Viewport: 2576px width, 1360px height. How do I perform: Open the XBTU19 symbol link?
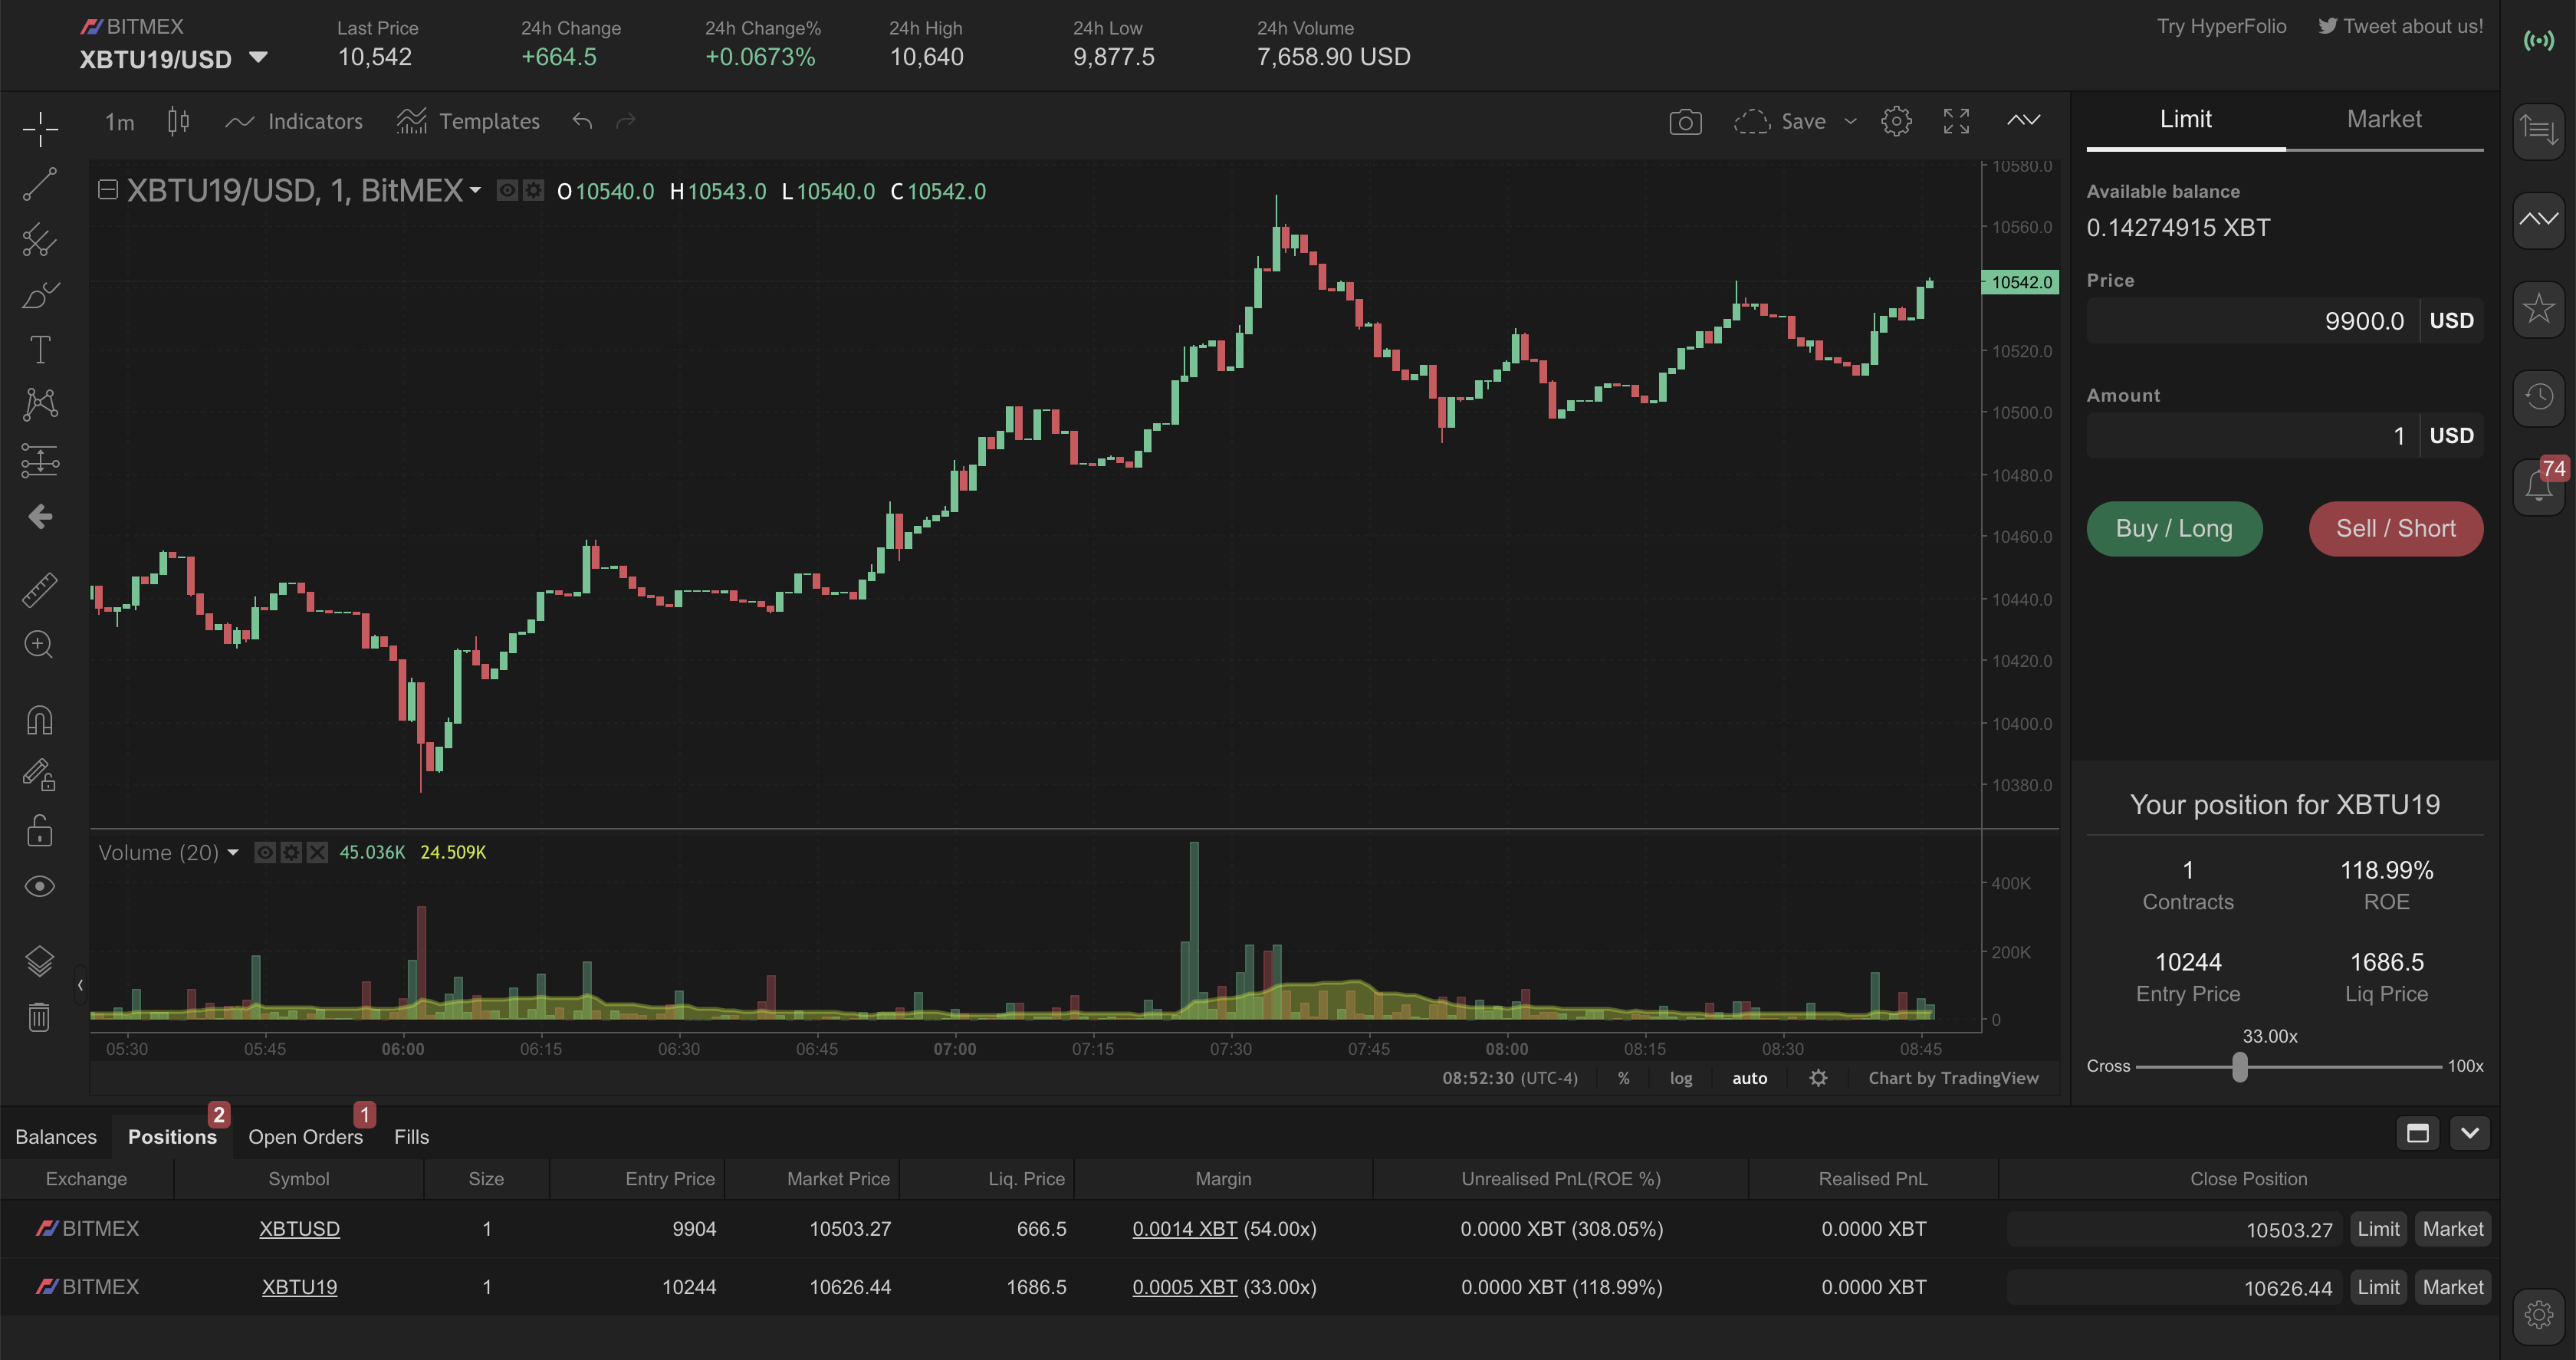tap(299, 1287)
